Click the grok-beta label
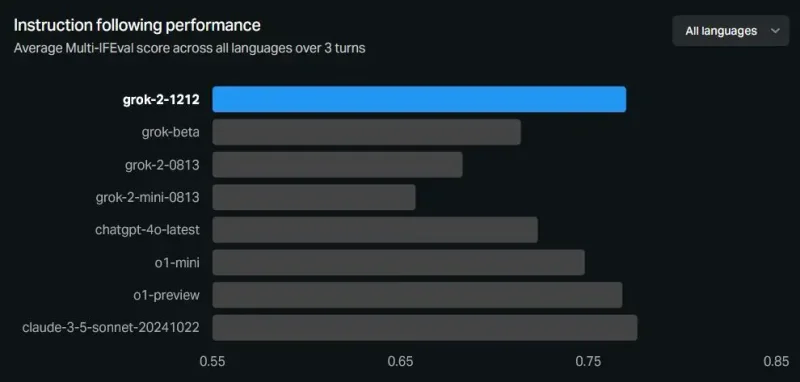This screenshot has height=382, width=800. [170, 132]
